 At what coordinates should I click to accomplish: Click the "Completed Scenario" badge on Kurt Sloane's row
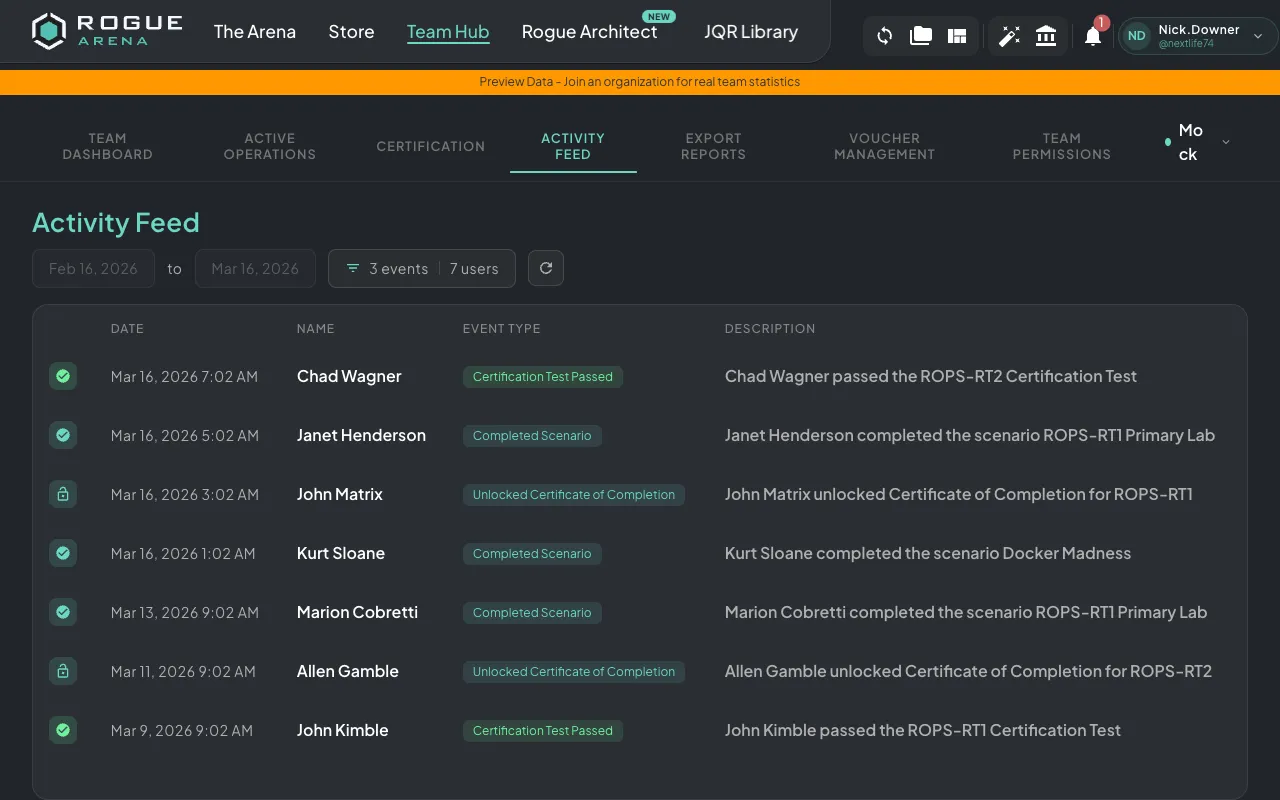pyautogui.click(x=532, y=553)
